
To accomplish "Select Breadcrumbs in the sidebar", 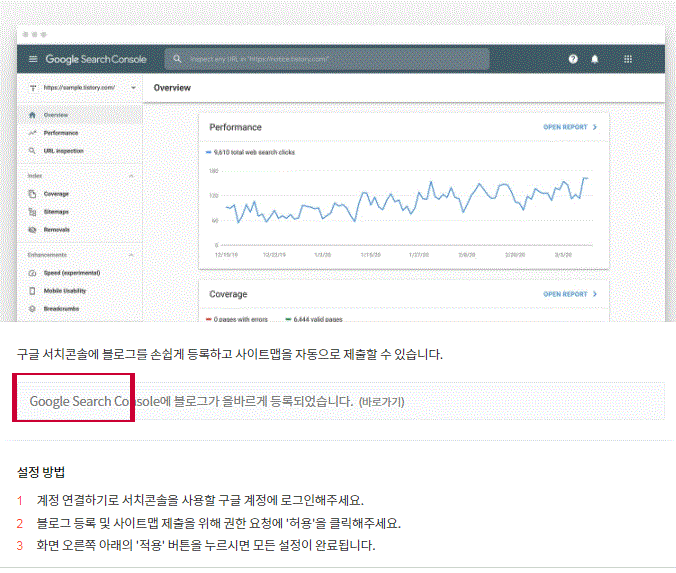I will coord(79,309).
